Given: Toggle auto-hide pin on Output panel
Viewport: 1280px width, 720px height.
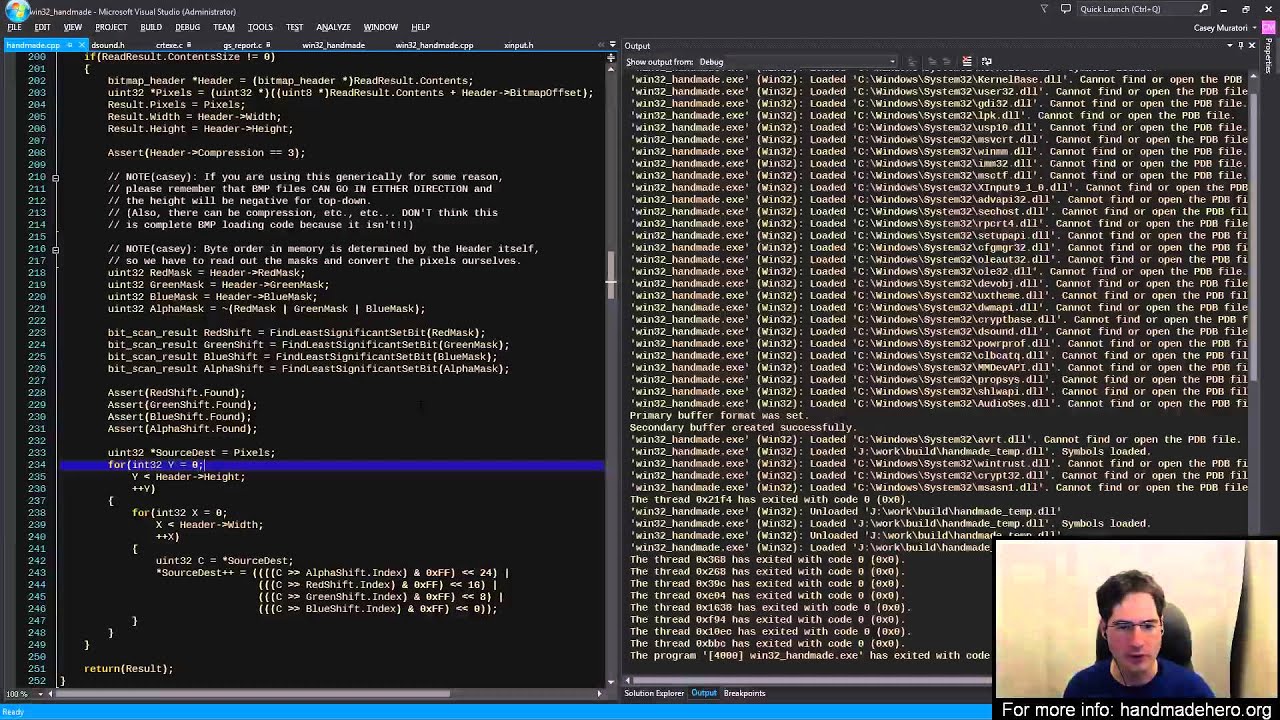Looking at the screenshot, I should [x=1240, y=46].
